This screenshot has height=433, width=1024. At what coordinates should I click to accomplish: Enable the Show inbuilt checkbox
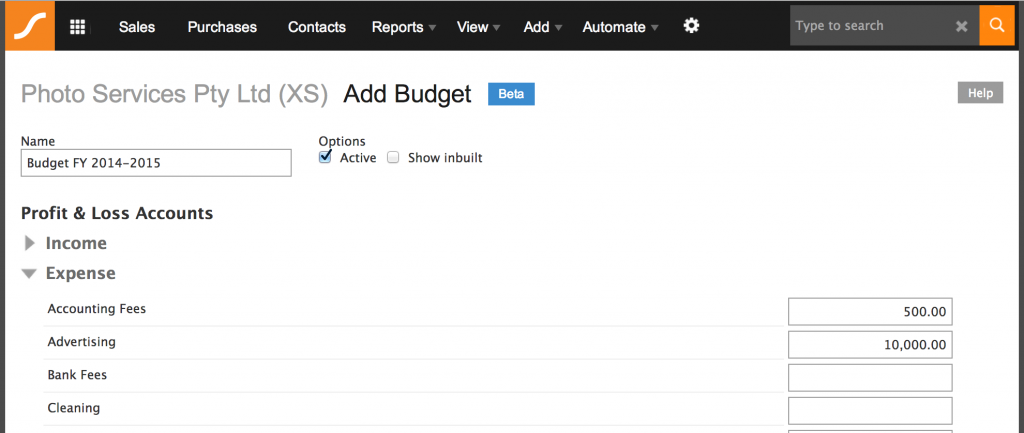click(393, 157)
